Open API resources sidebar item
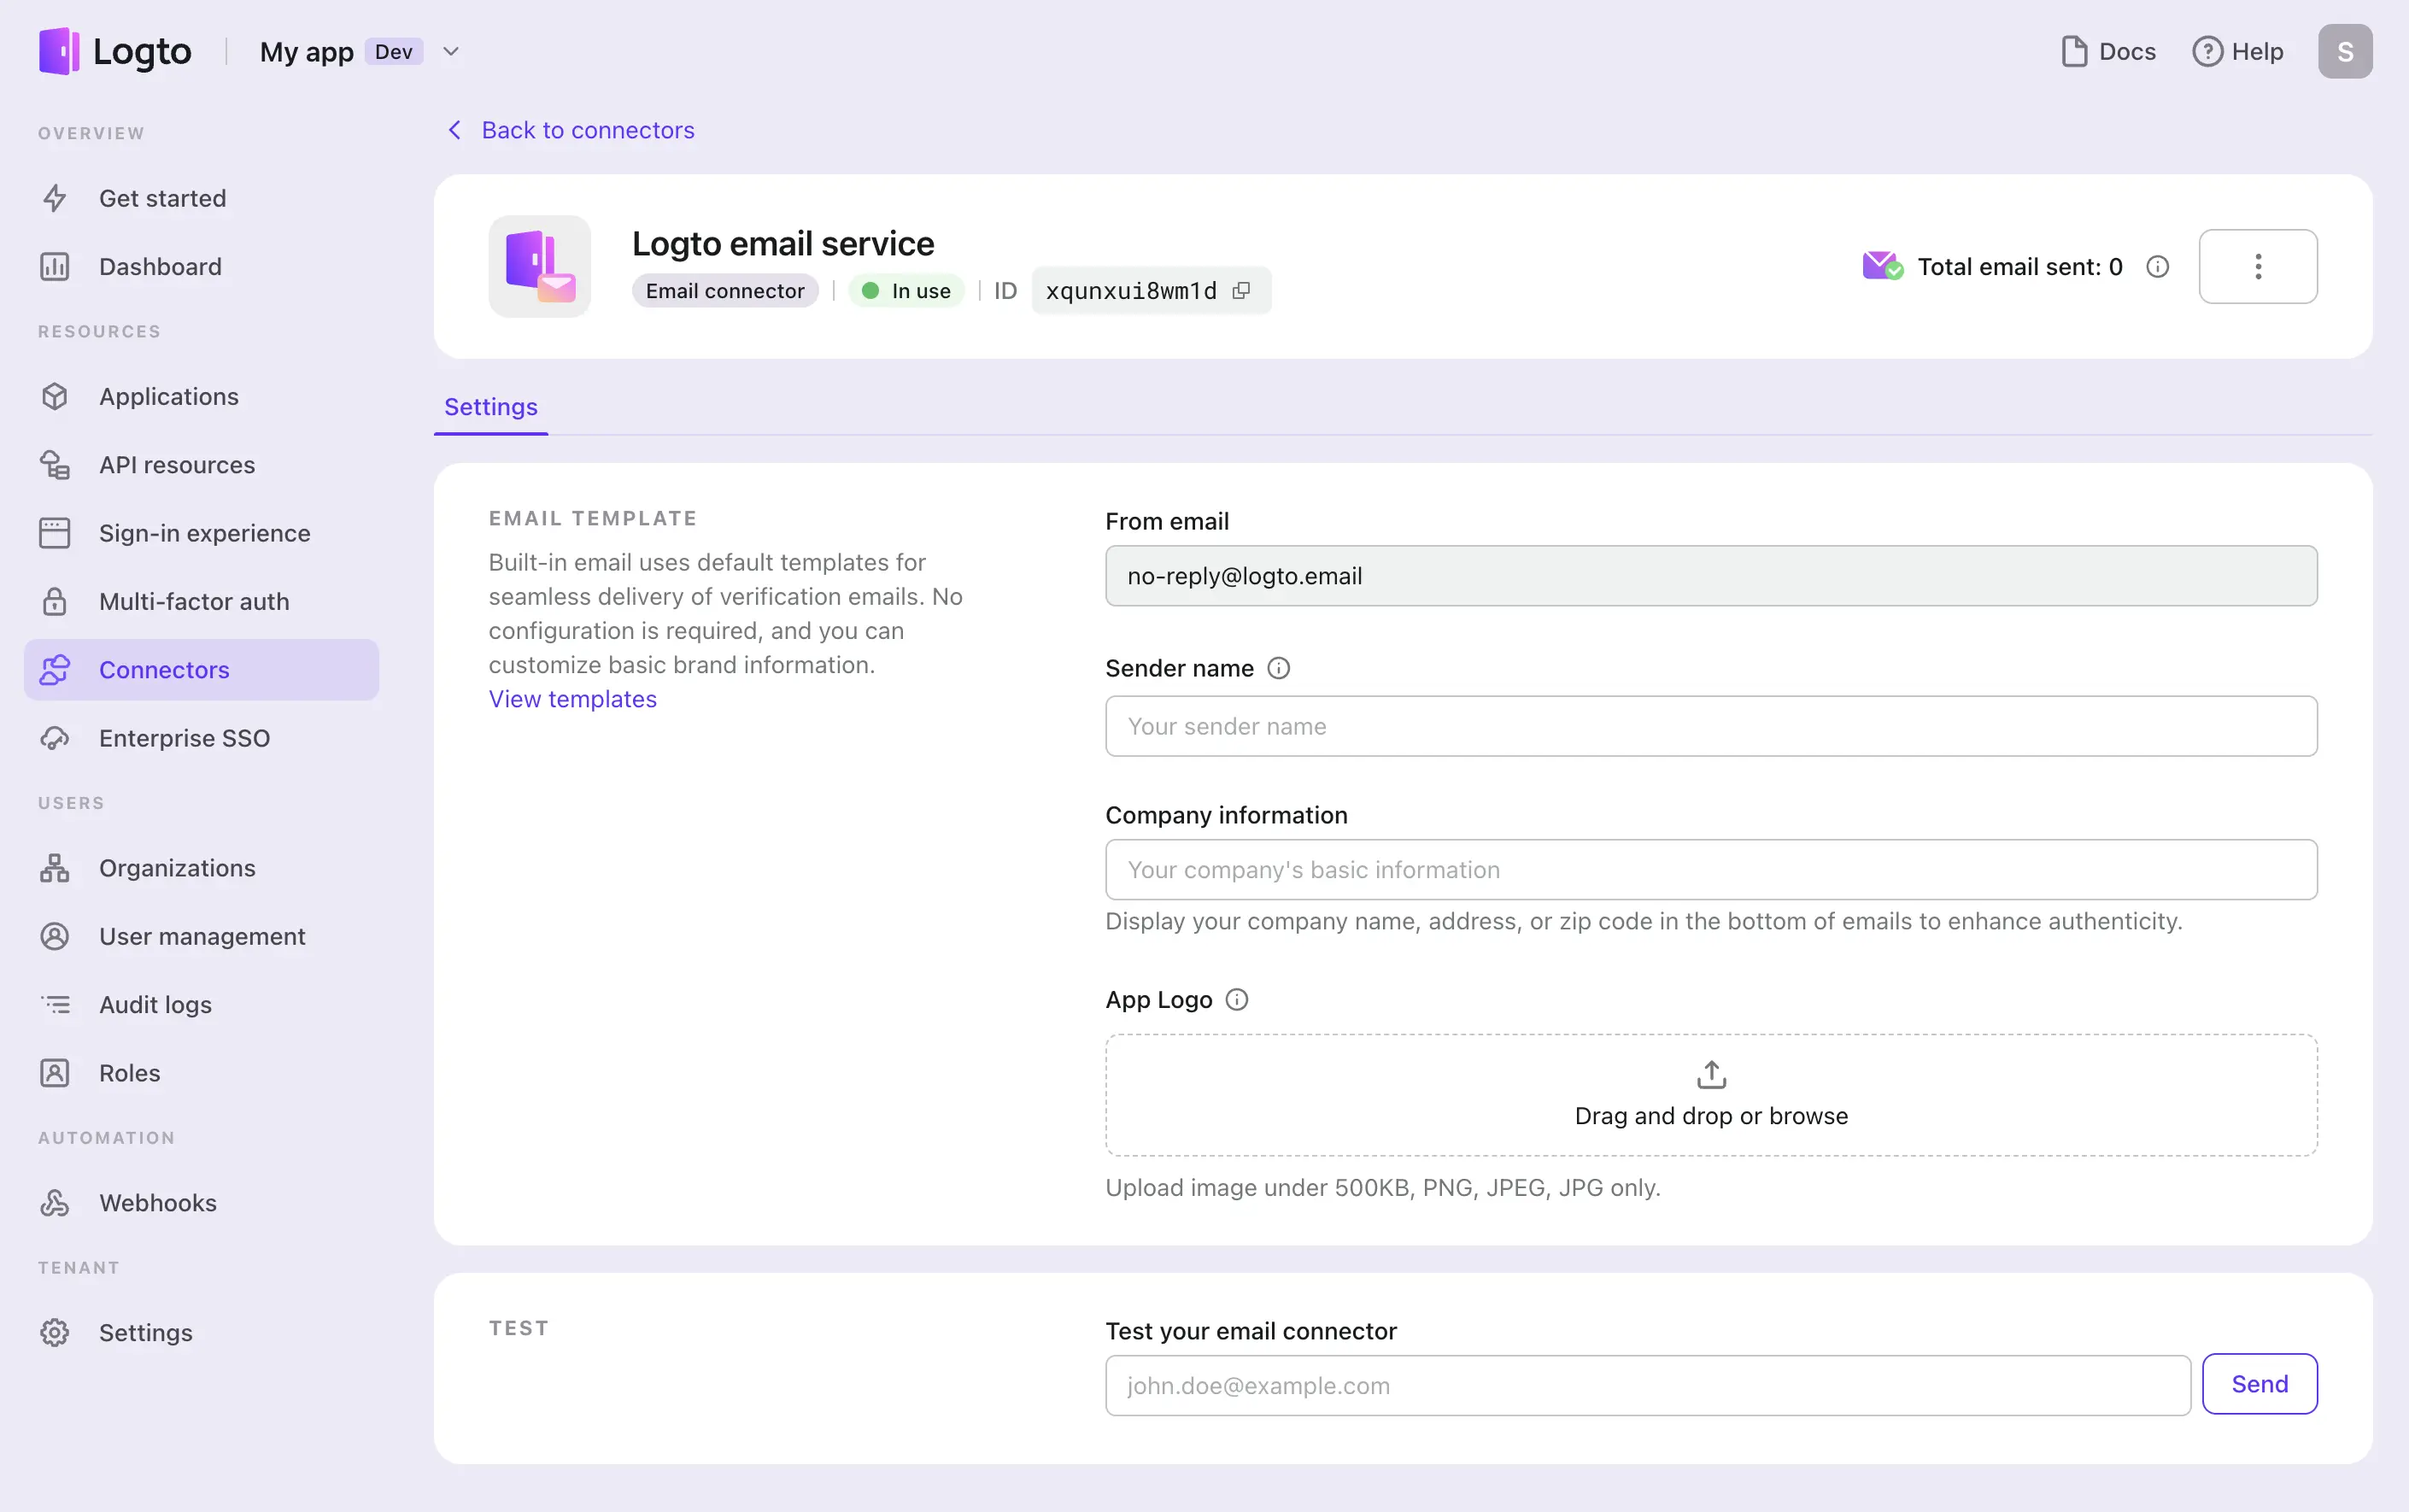 [x=201, y=465]
